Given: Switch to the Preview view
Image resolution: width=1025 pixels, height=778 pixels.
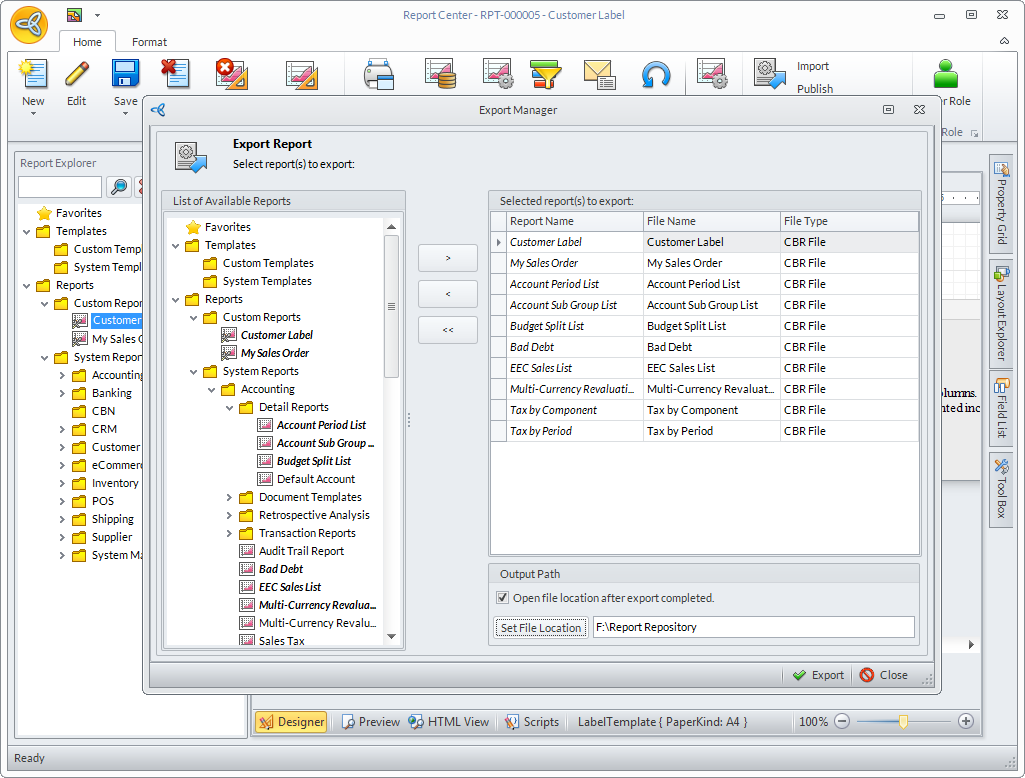Looking at the screenshot, I should coord(370,722).
